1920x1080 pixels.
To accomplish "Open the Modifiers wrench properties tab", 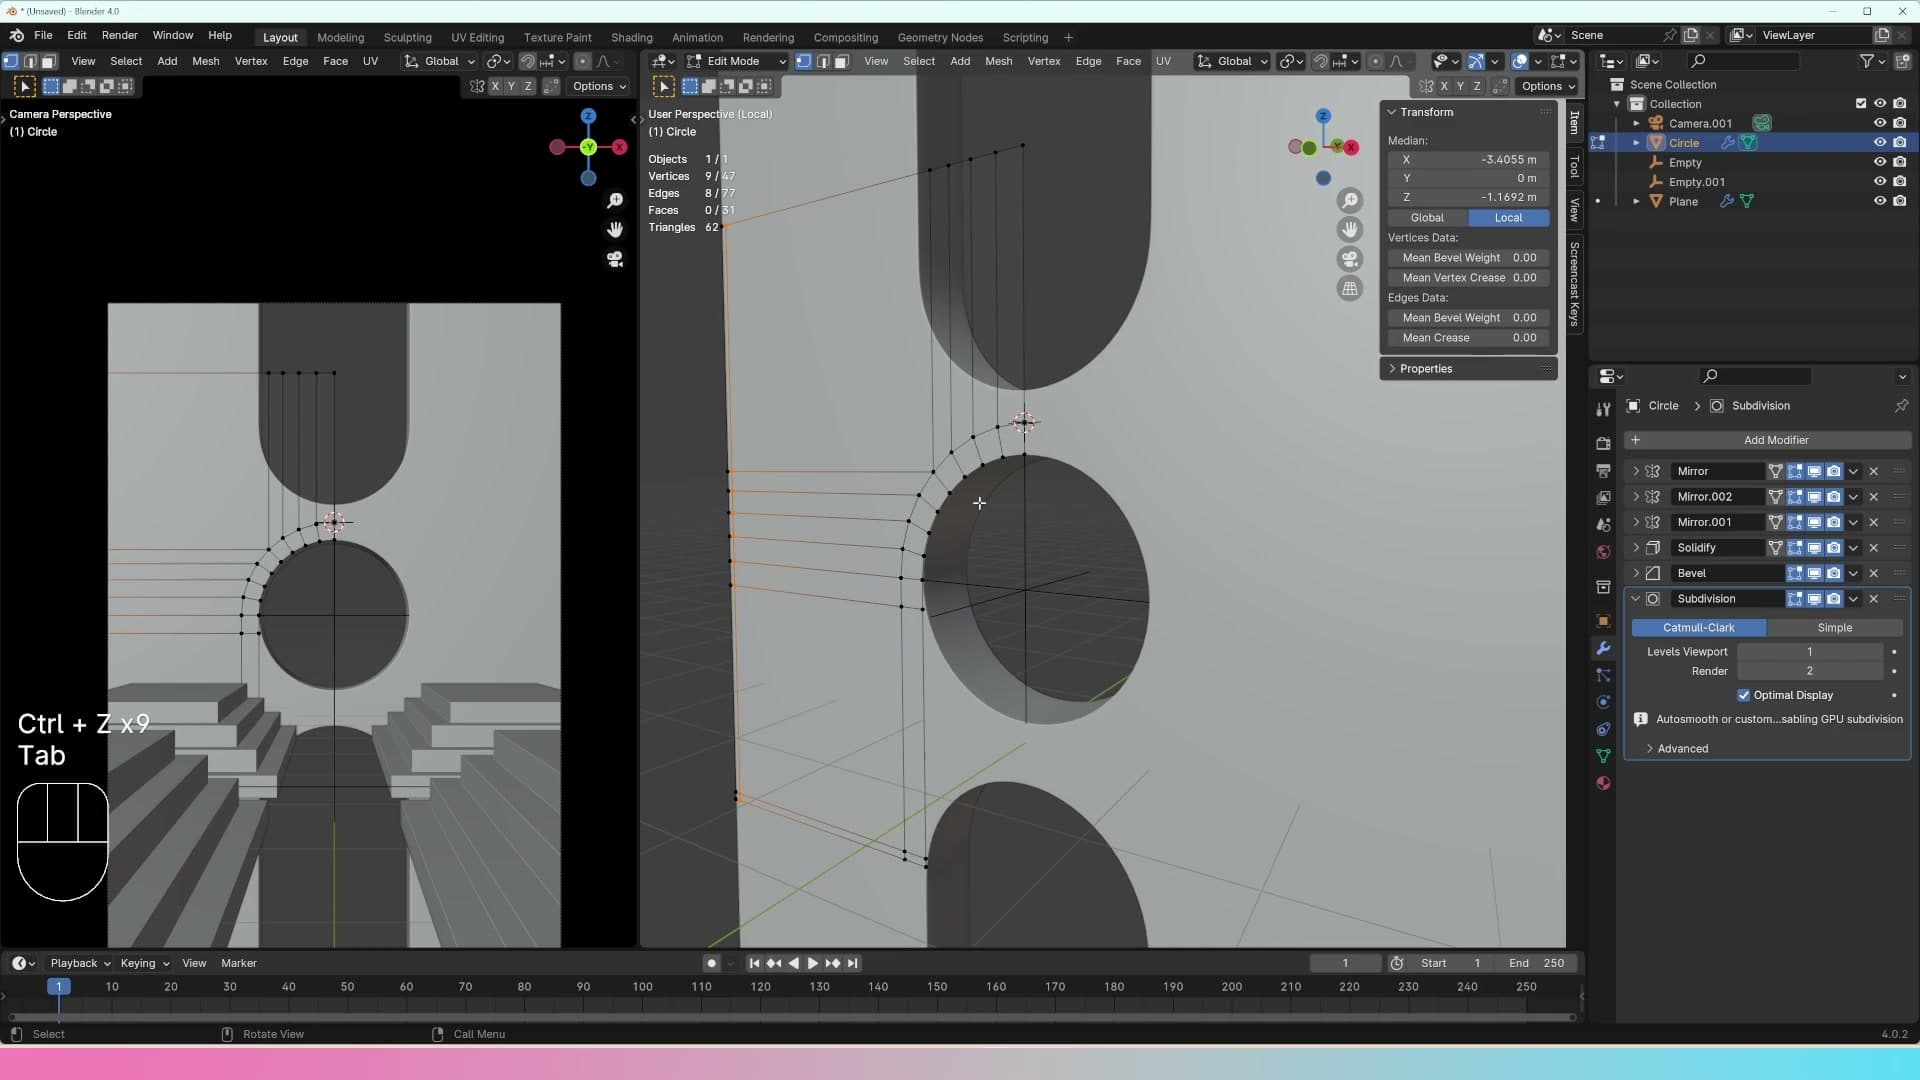I will [x=1603, y=648].
